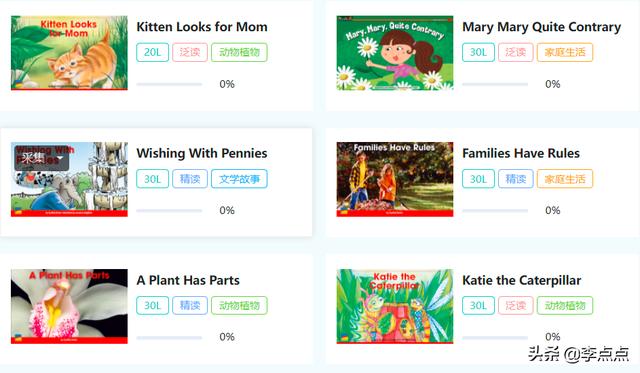Click the progress bar for Kitten Looks for Mom
This screenshot has height=373, width=640.
pyautogui.click(x=169, y=84)
